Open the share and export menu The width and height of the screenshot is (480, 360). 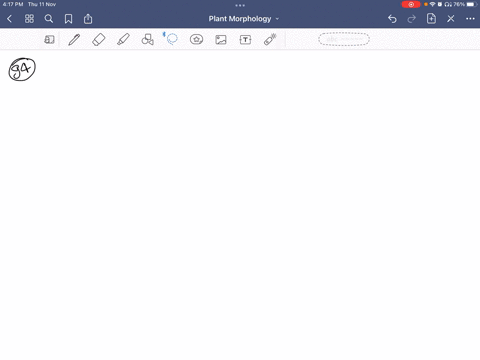click(x=88, y=19)
